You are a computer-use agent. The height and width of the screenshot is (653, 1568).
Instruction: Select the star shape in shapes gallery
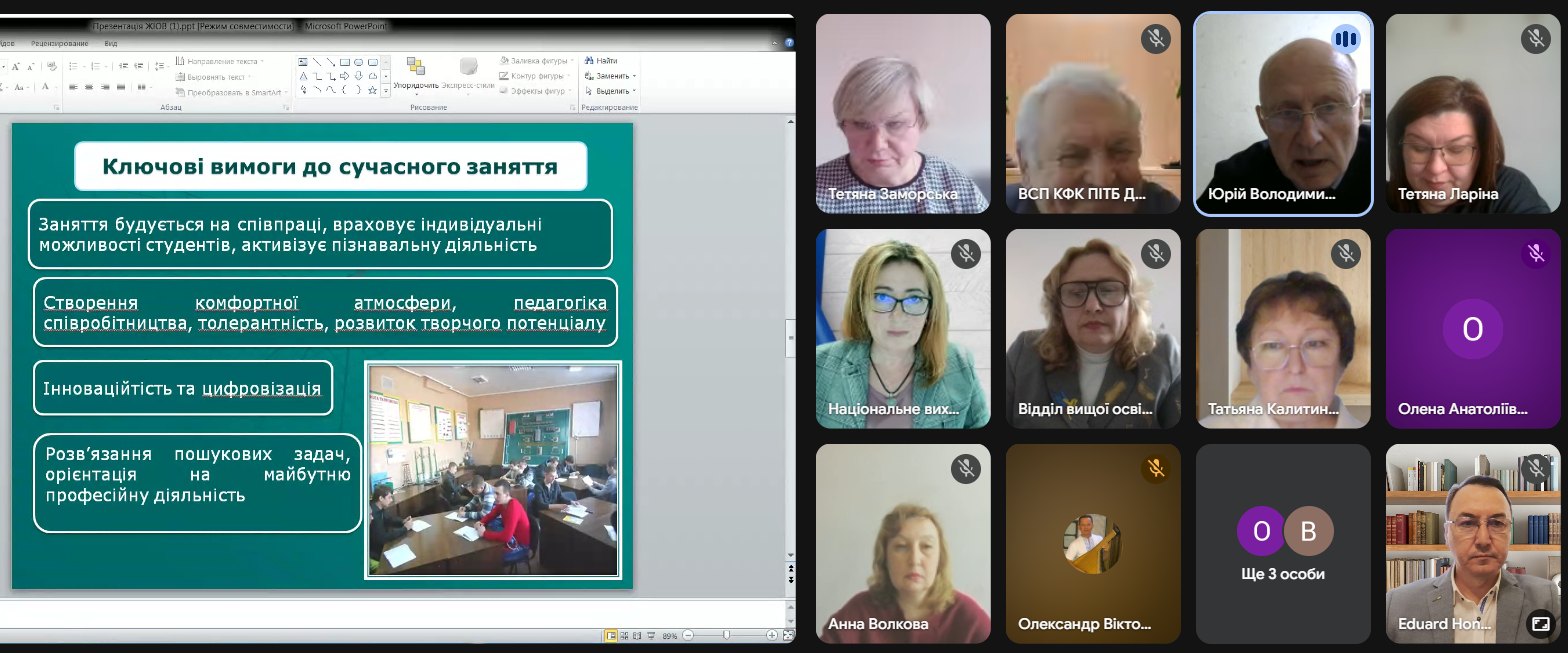pyautogui.click(x=372, y=90)
